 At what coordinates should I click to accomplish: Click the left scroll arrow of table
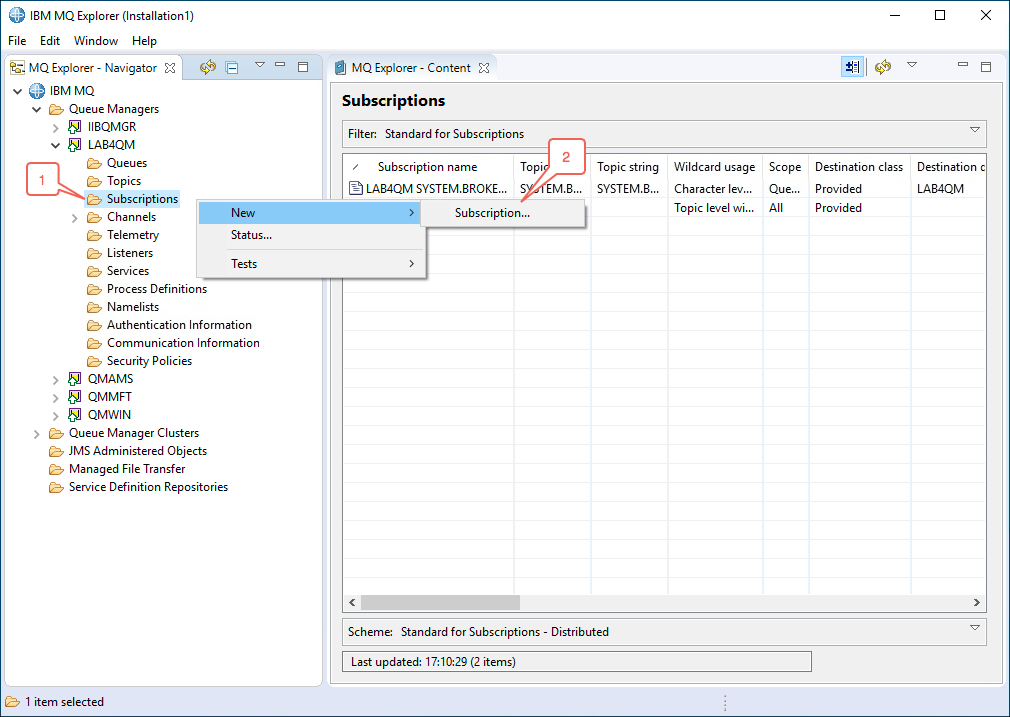(x=352, y=602)
